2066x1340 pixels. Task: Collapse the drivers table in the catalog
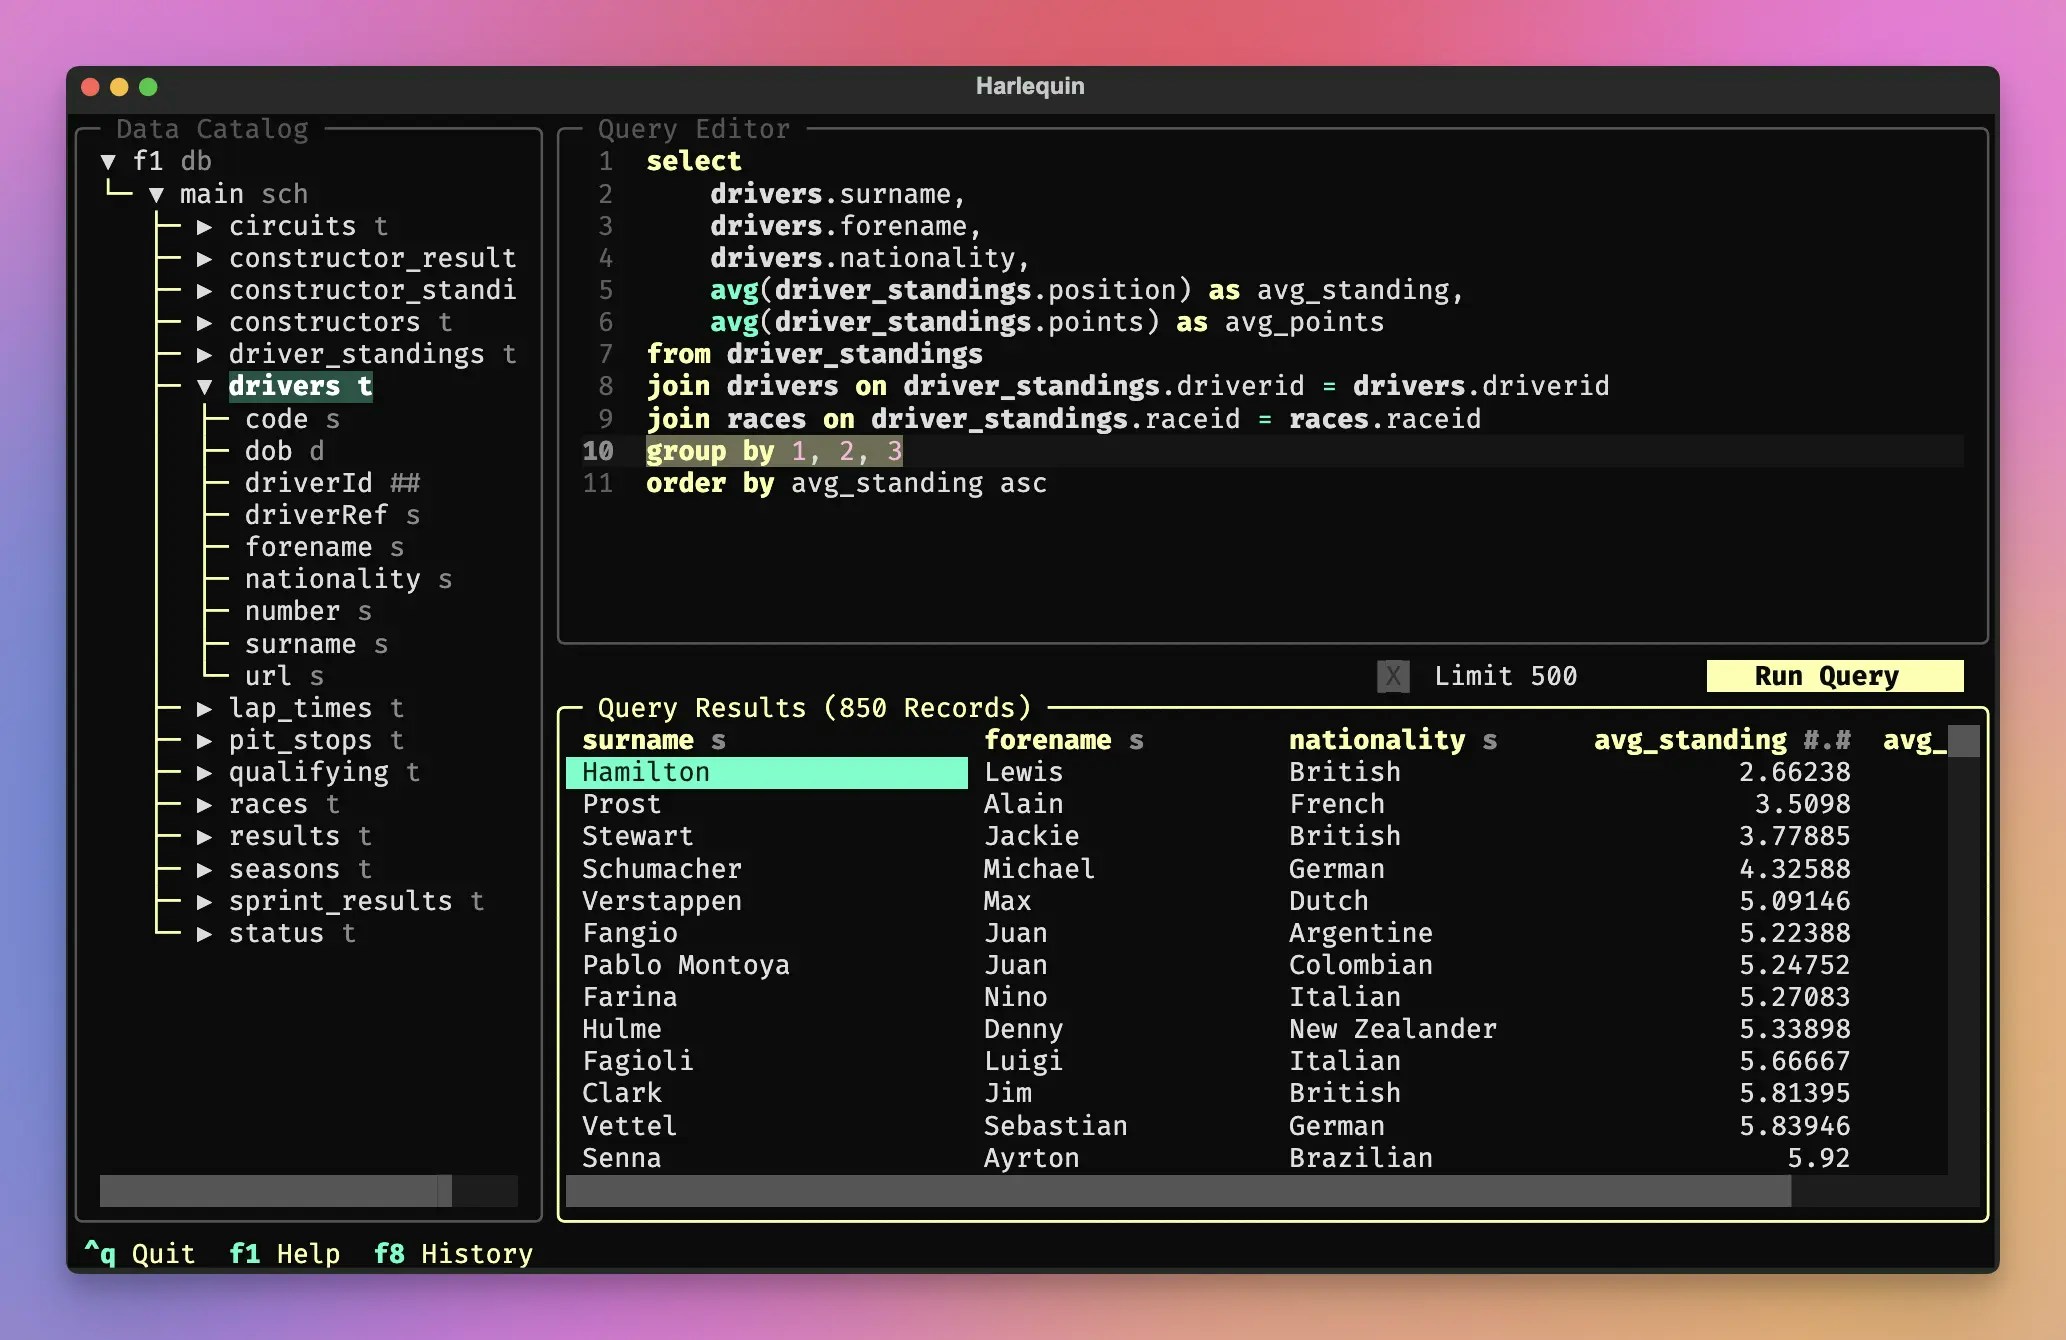(x=205, y=386)
